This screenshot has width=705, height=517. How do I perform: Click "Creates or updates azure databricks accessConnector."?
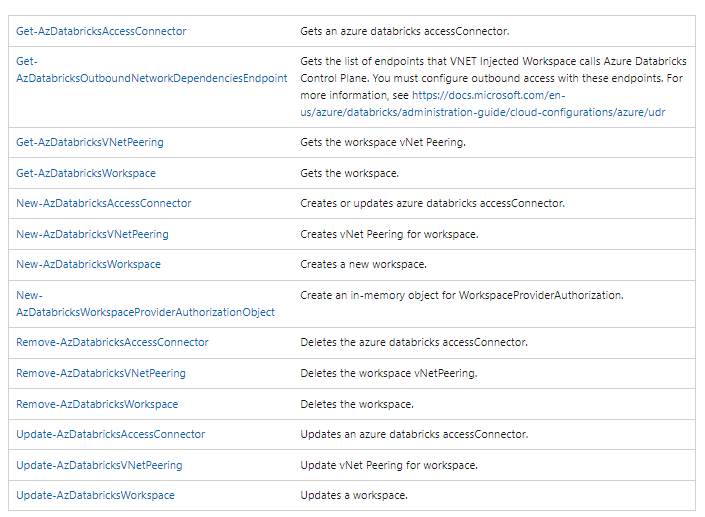[x=433, y=203]
